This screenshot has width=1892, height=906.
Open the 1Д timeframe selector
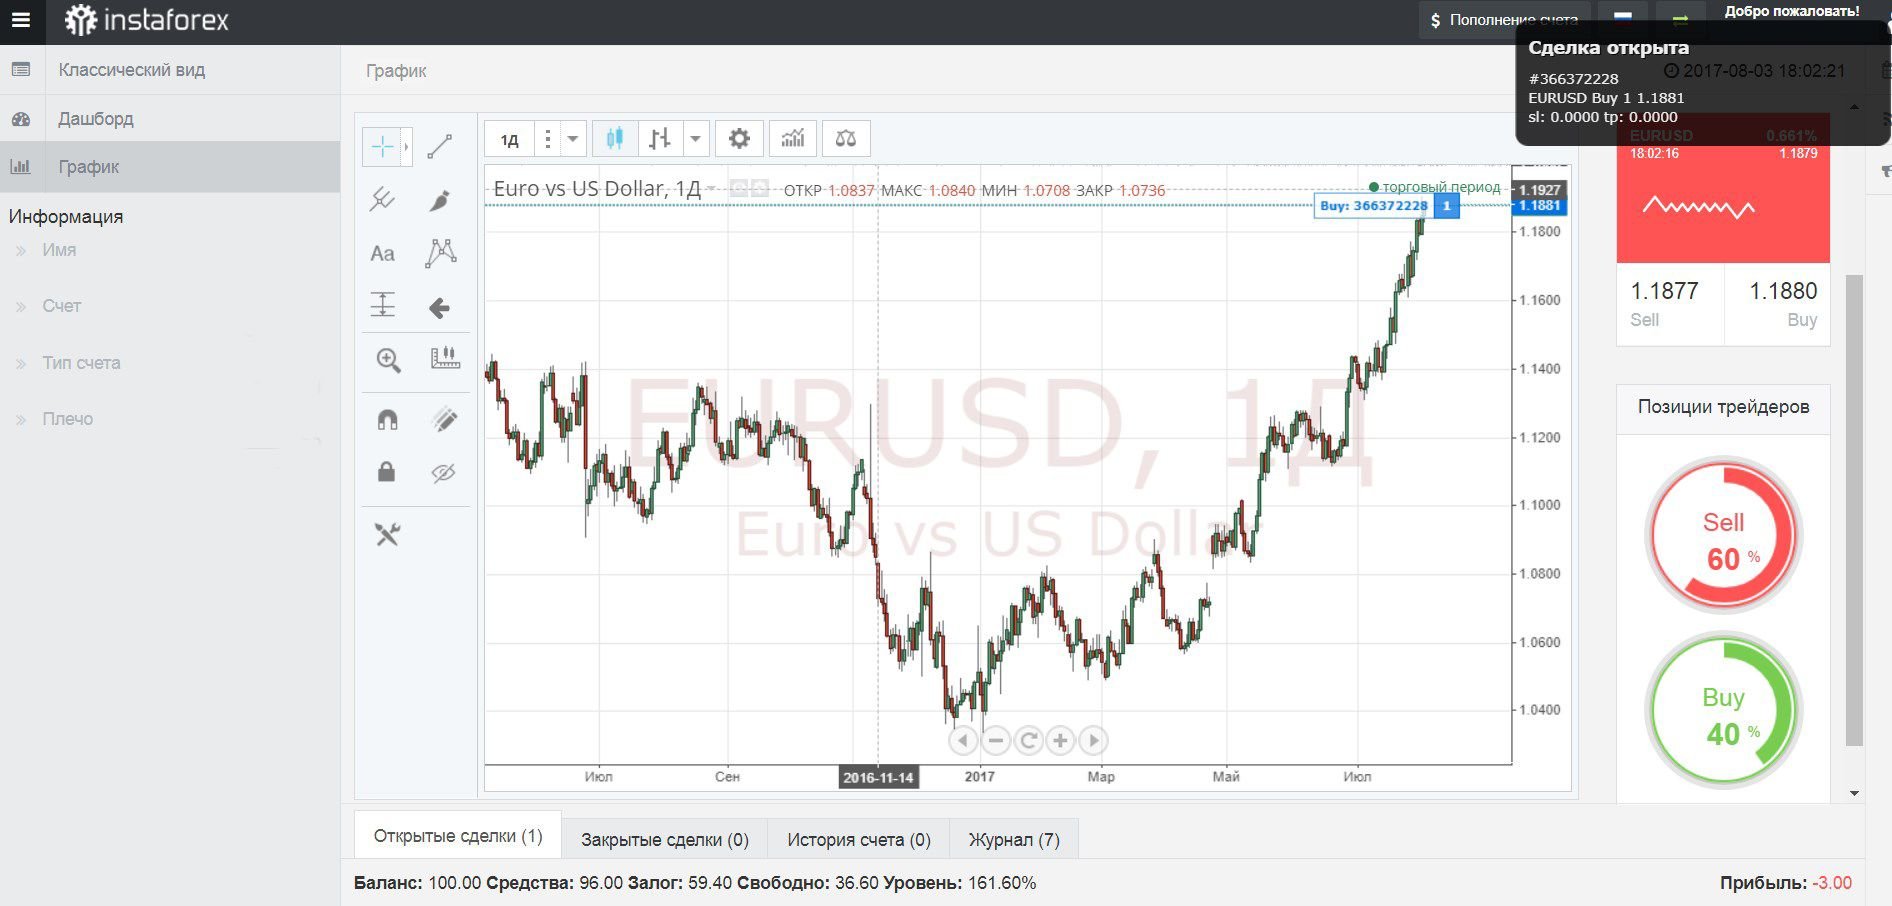coord(510,139)
